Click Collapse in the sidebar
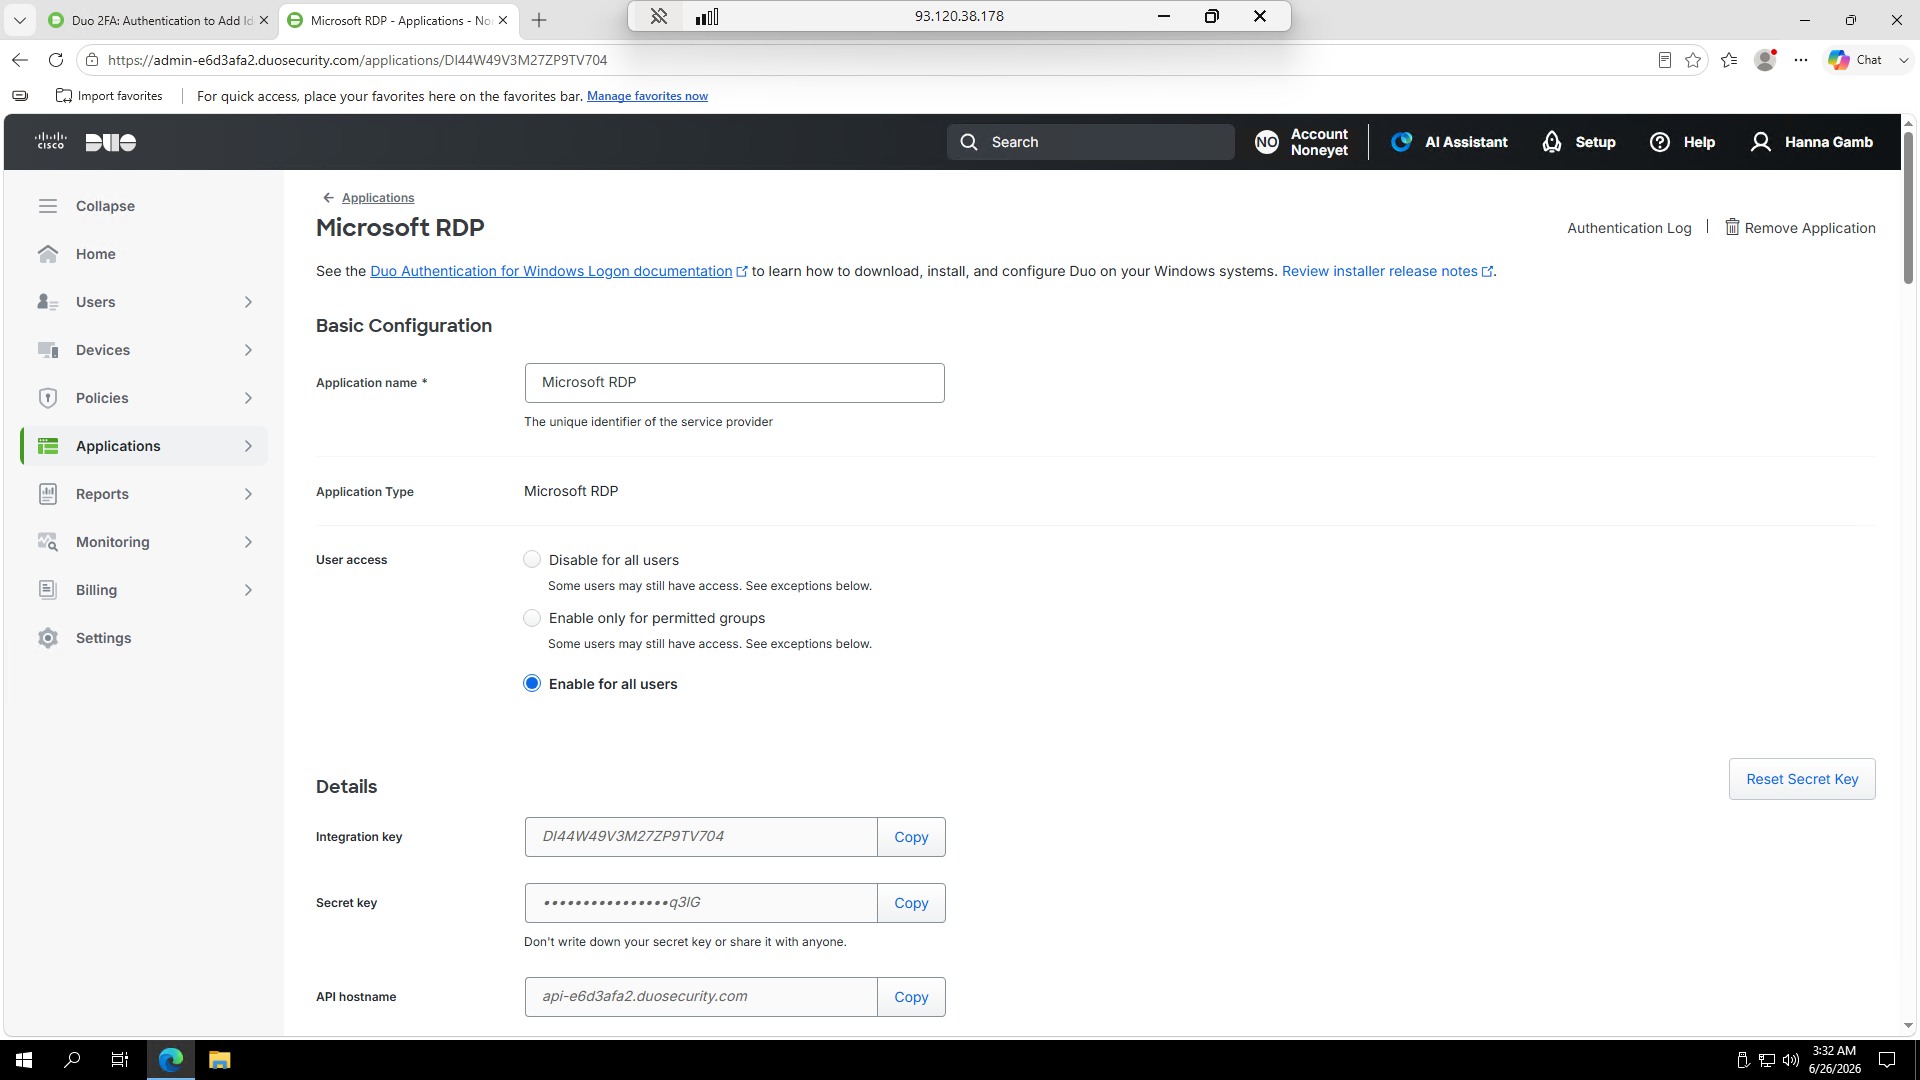The height and width of the screenshot is (1080, 1920). click(105, 206)
